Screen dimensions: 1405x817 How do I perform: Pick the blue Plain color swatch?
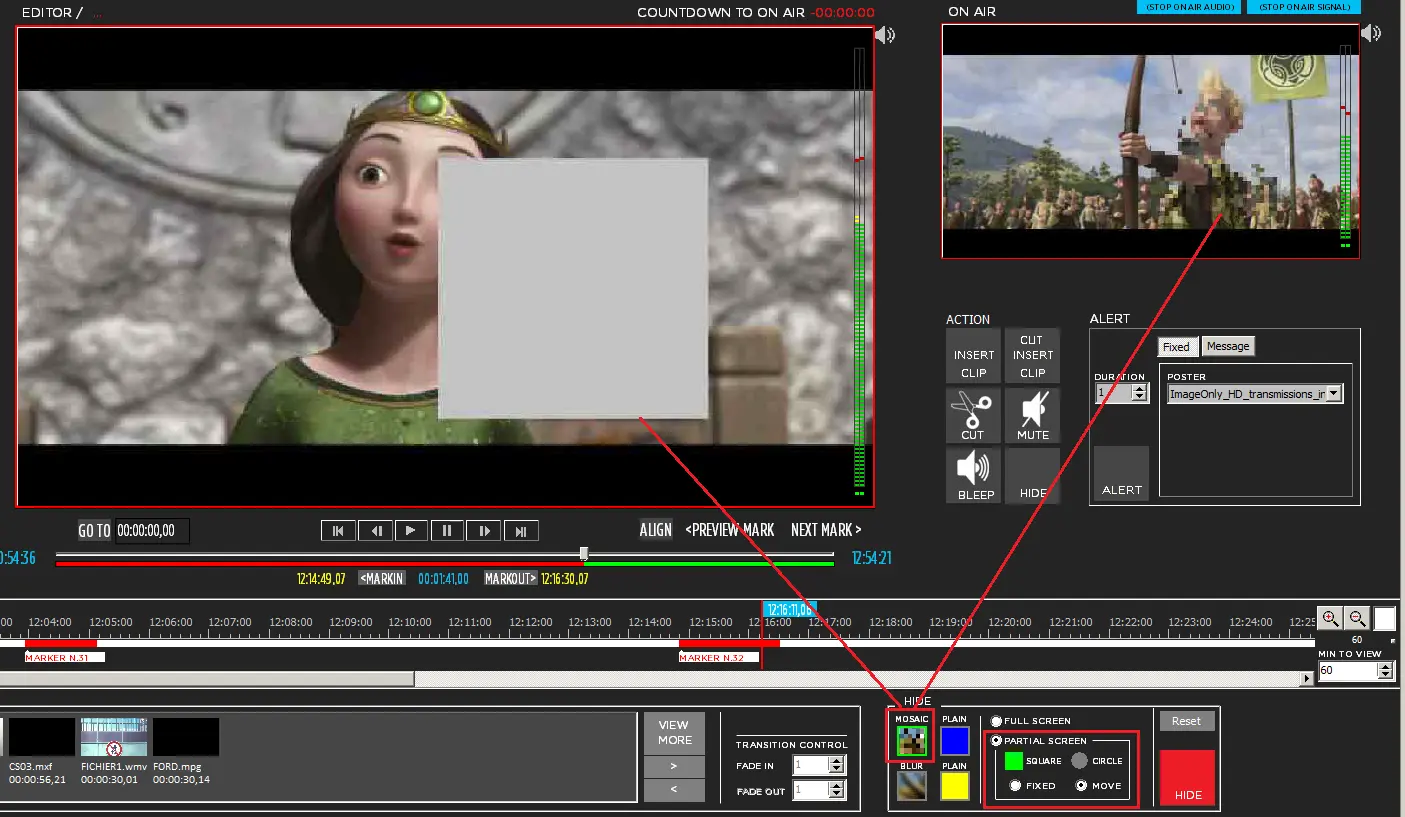point(955,741)
